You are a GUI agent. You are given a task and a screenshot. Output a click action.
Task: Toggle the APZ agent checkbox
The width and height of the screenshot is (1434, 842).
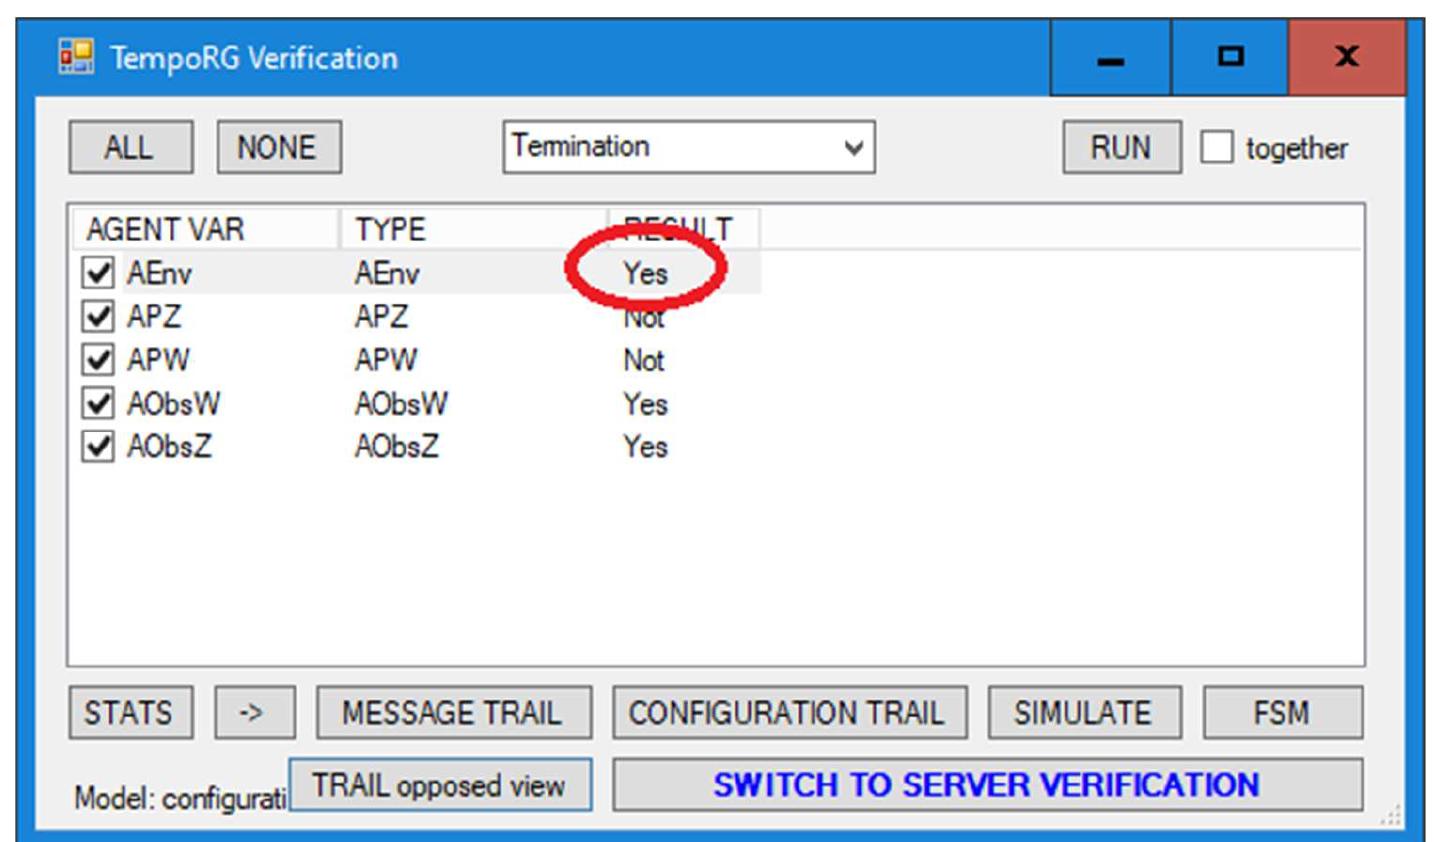(x=98, y=316)
